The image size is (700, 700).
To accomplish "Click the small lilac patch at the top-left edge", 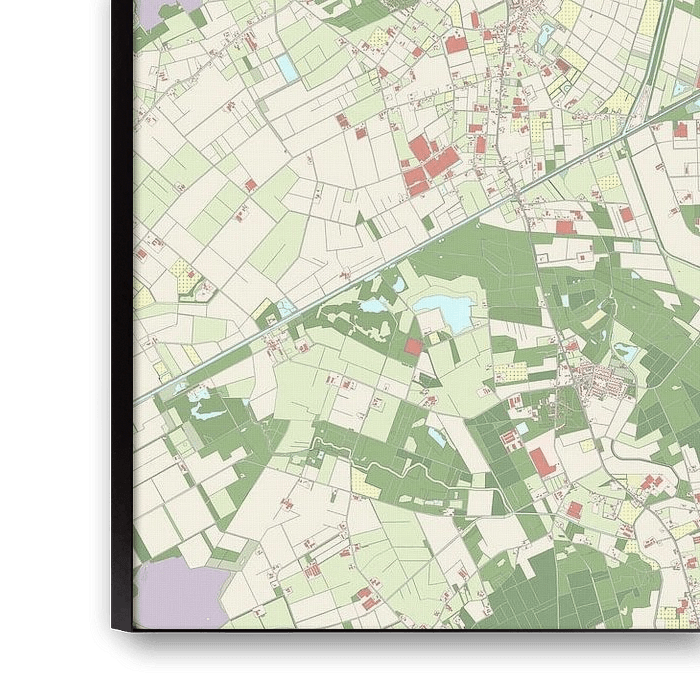I will coord(153,12).
